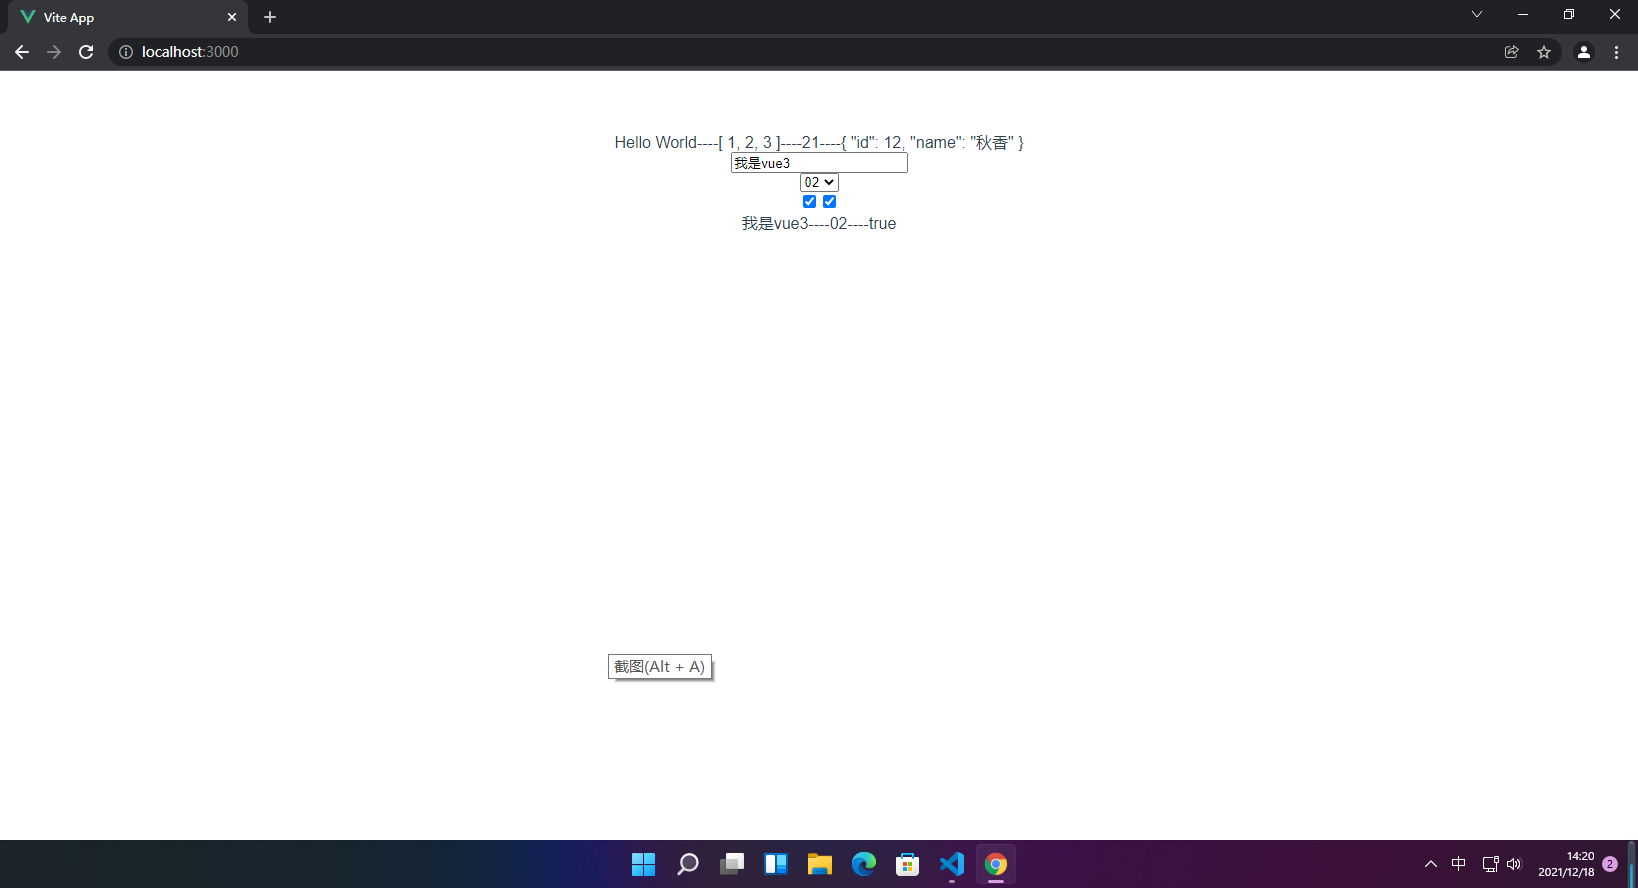Show hidden system tray icons

(1431, 864)
